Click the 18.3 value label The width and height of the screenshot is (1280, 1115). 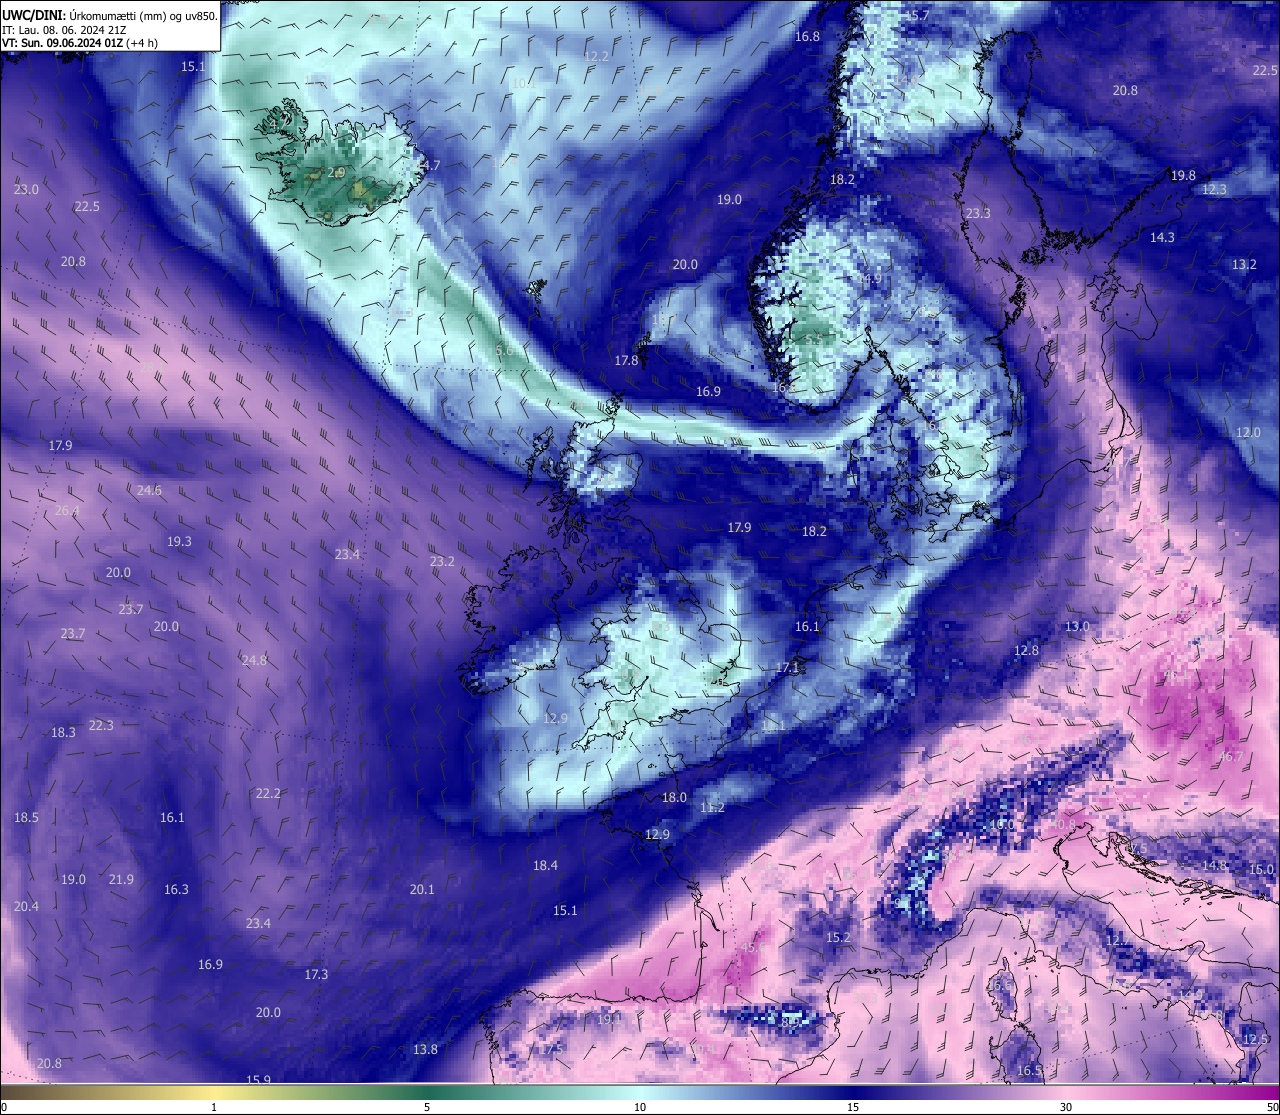click(x=63, y=732)
